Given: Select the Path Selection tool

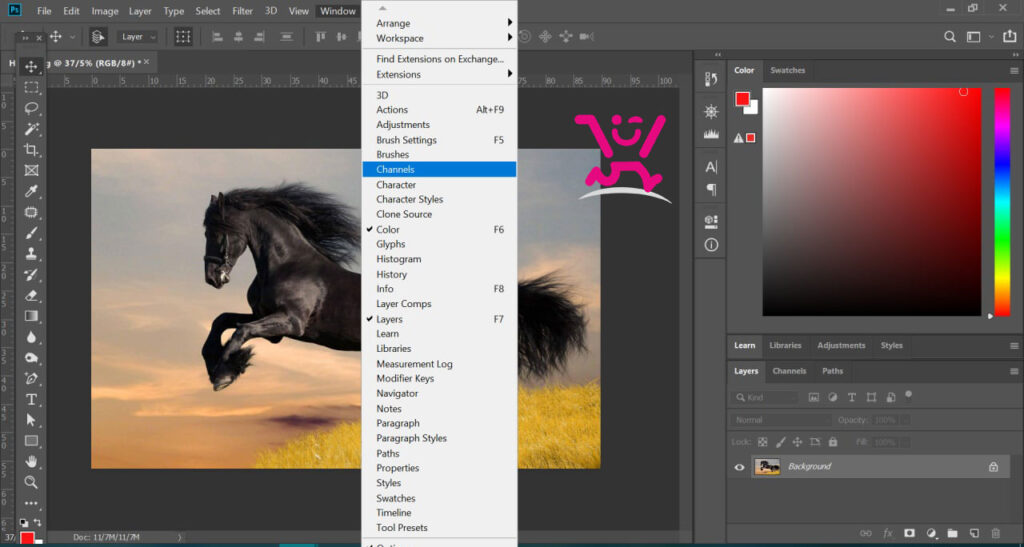Looking at the screenshot, I should coord(31,420).
